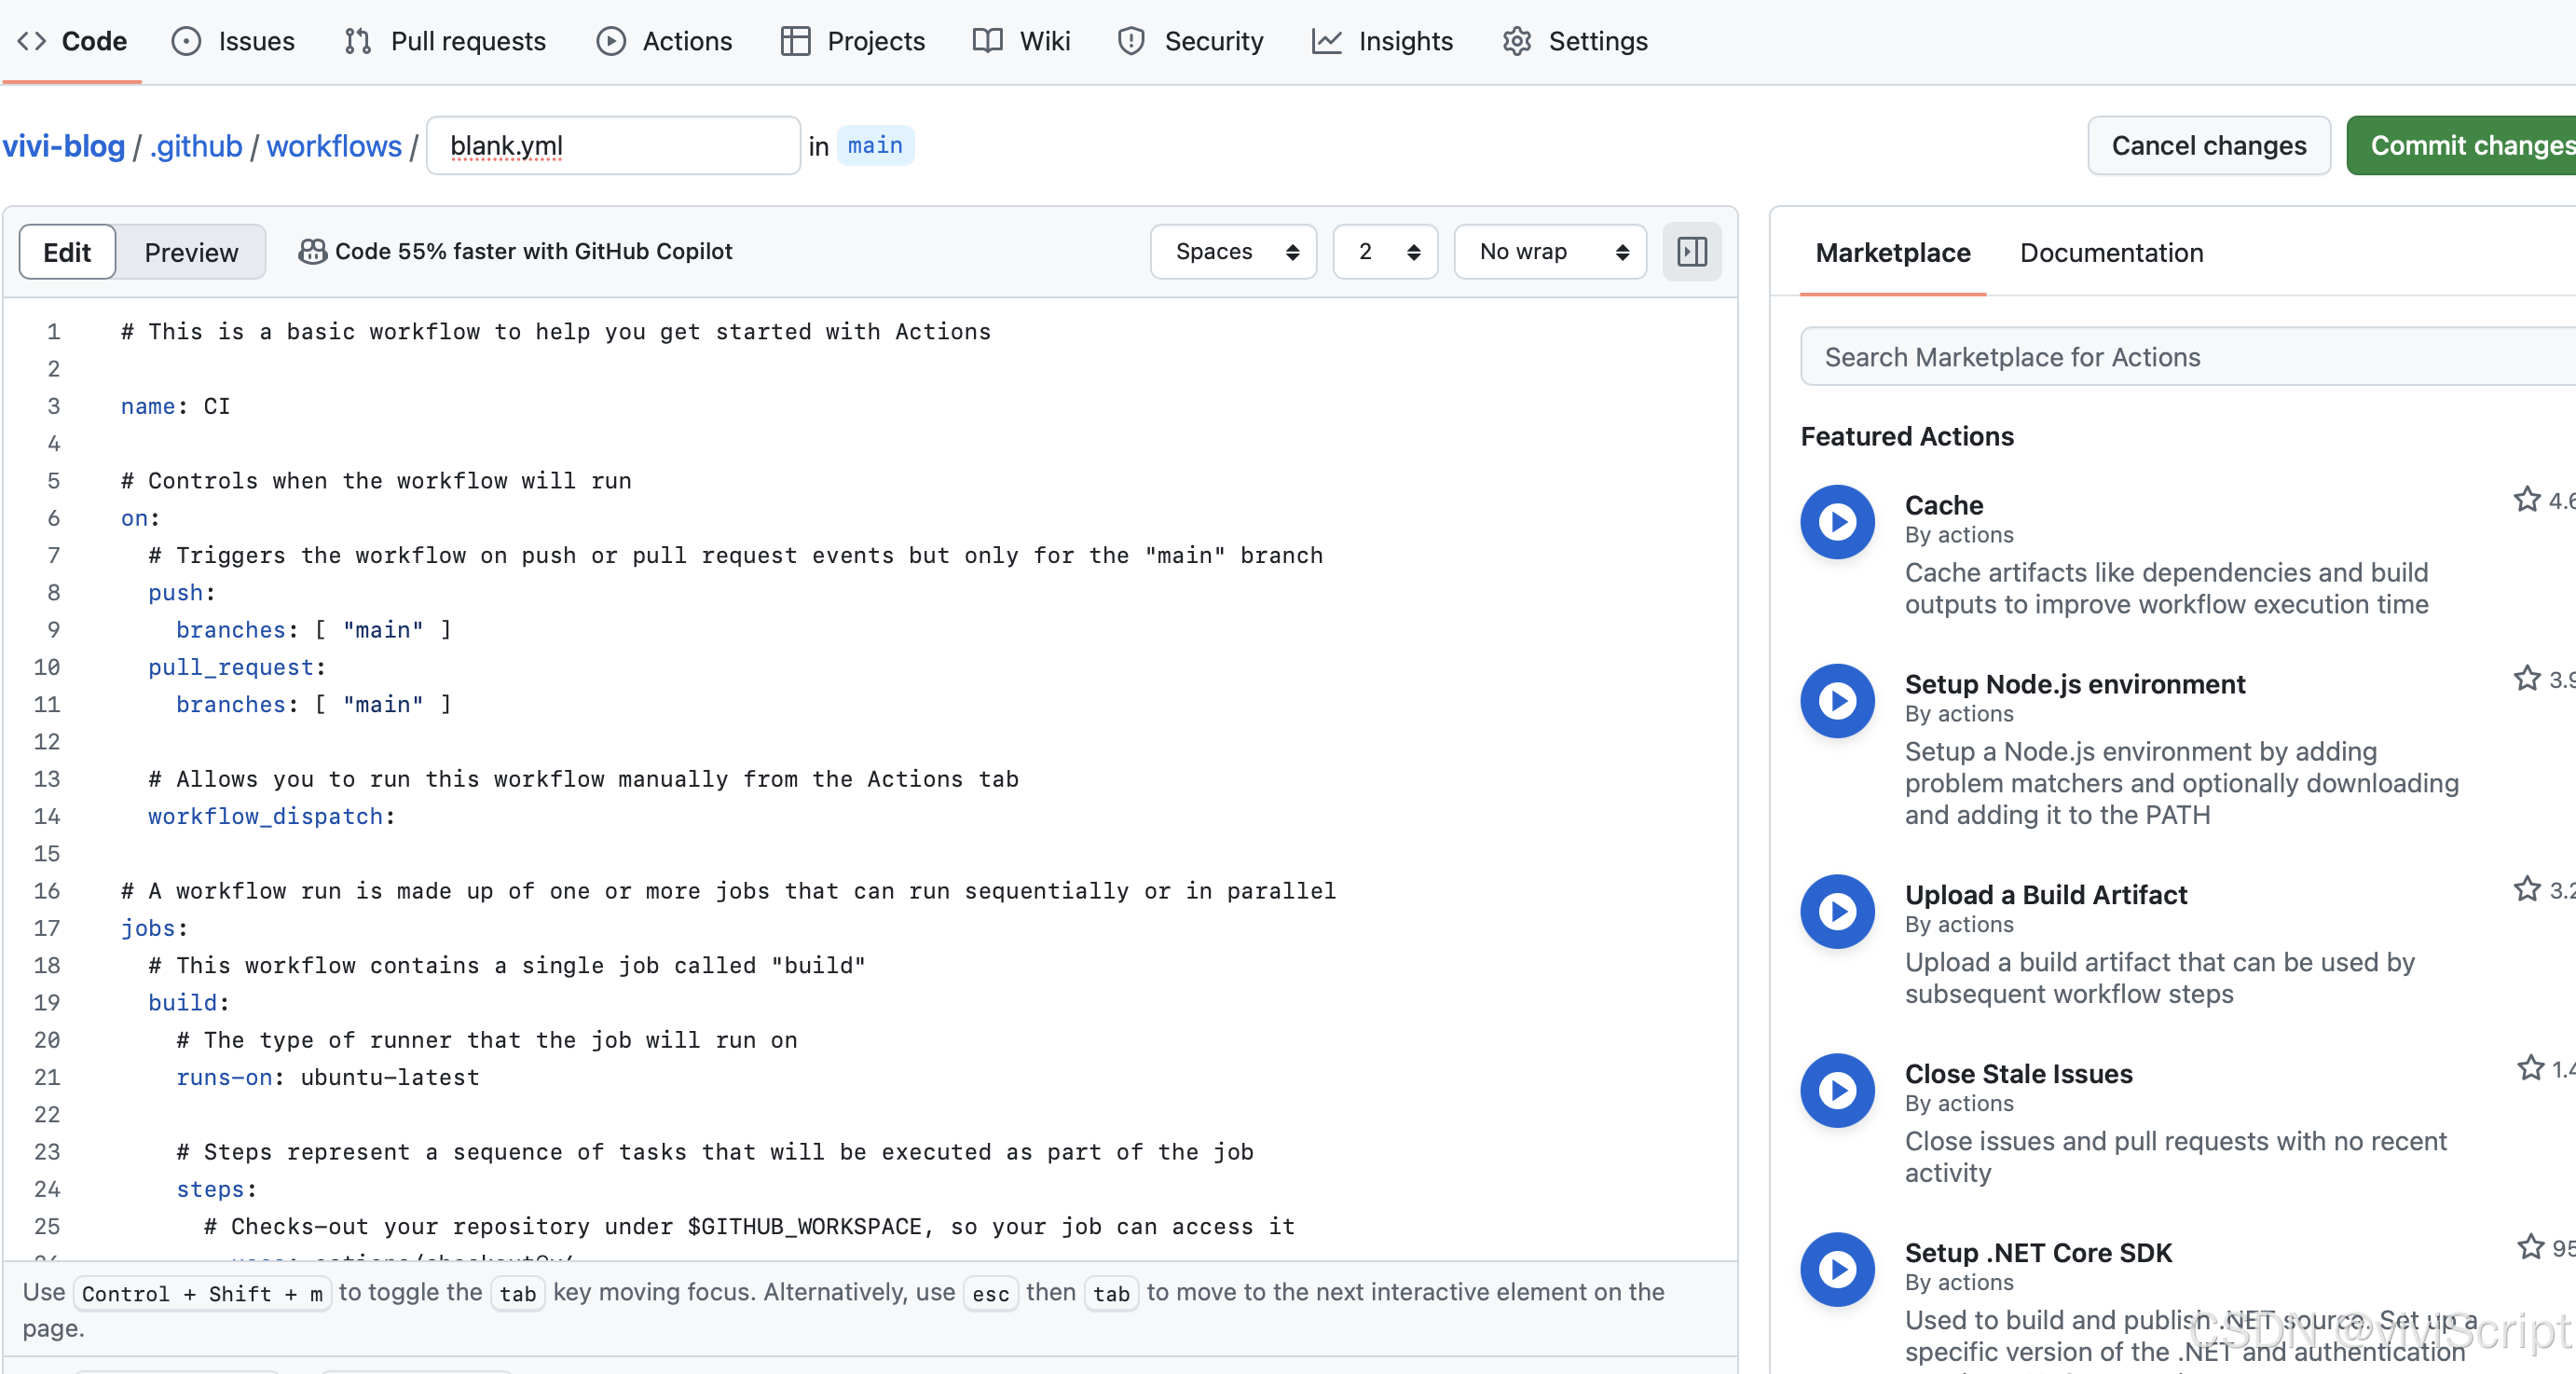Switch to Preview mode
Screen dimensions: 2576x1374
[x=191, y=252]
